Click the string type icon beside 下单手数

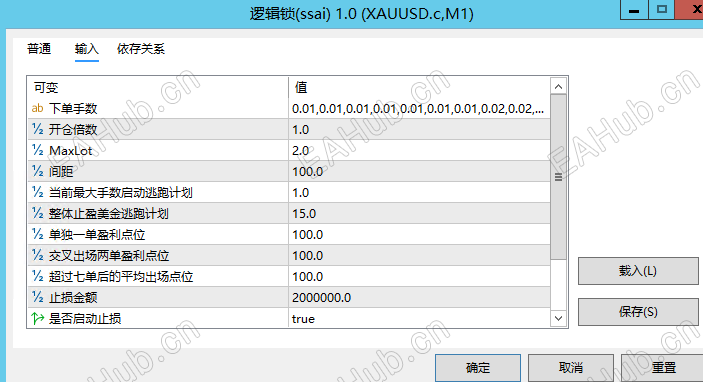[38, 109]
